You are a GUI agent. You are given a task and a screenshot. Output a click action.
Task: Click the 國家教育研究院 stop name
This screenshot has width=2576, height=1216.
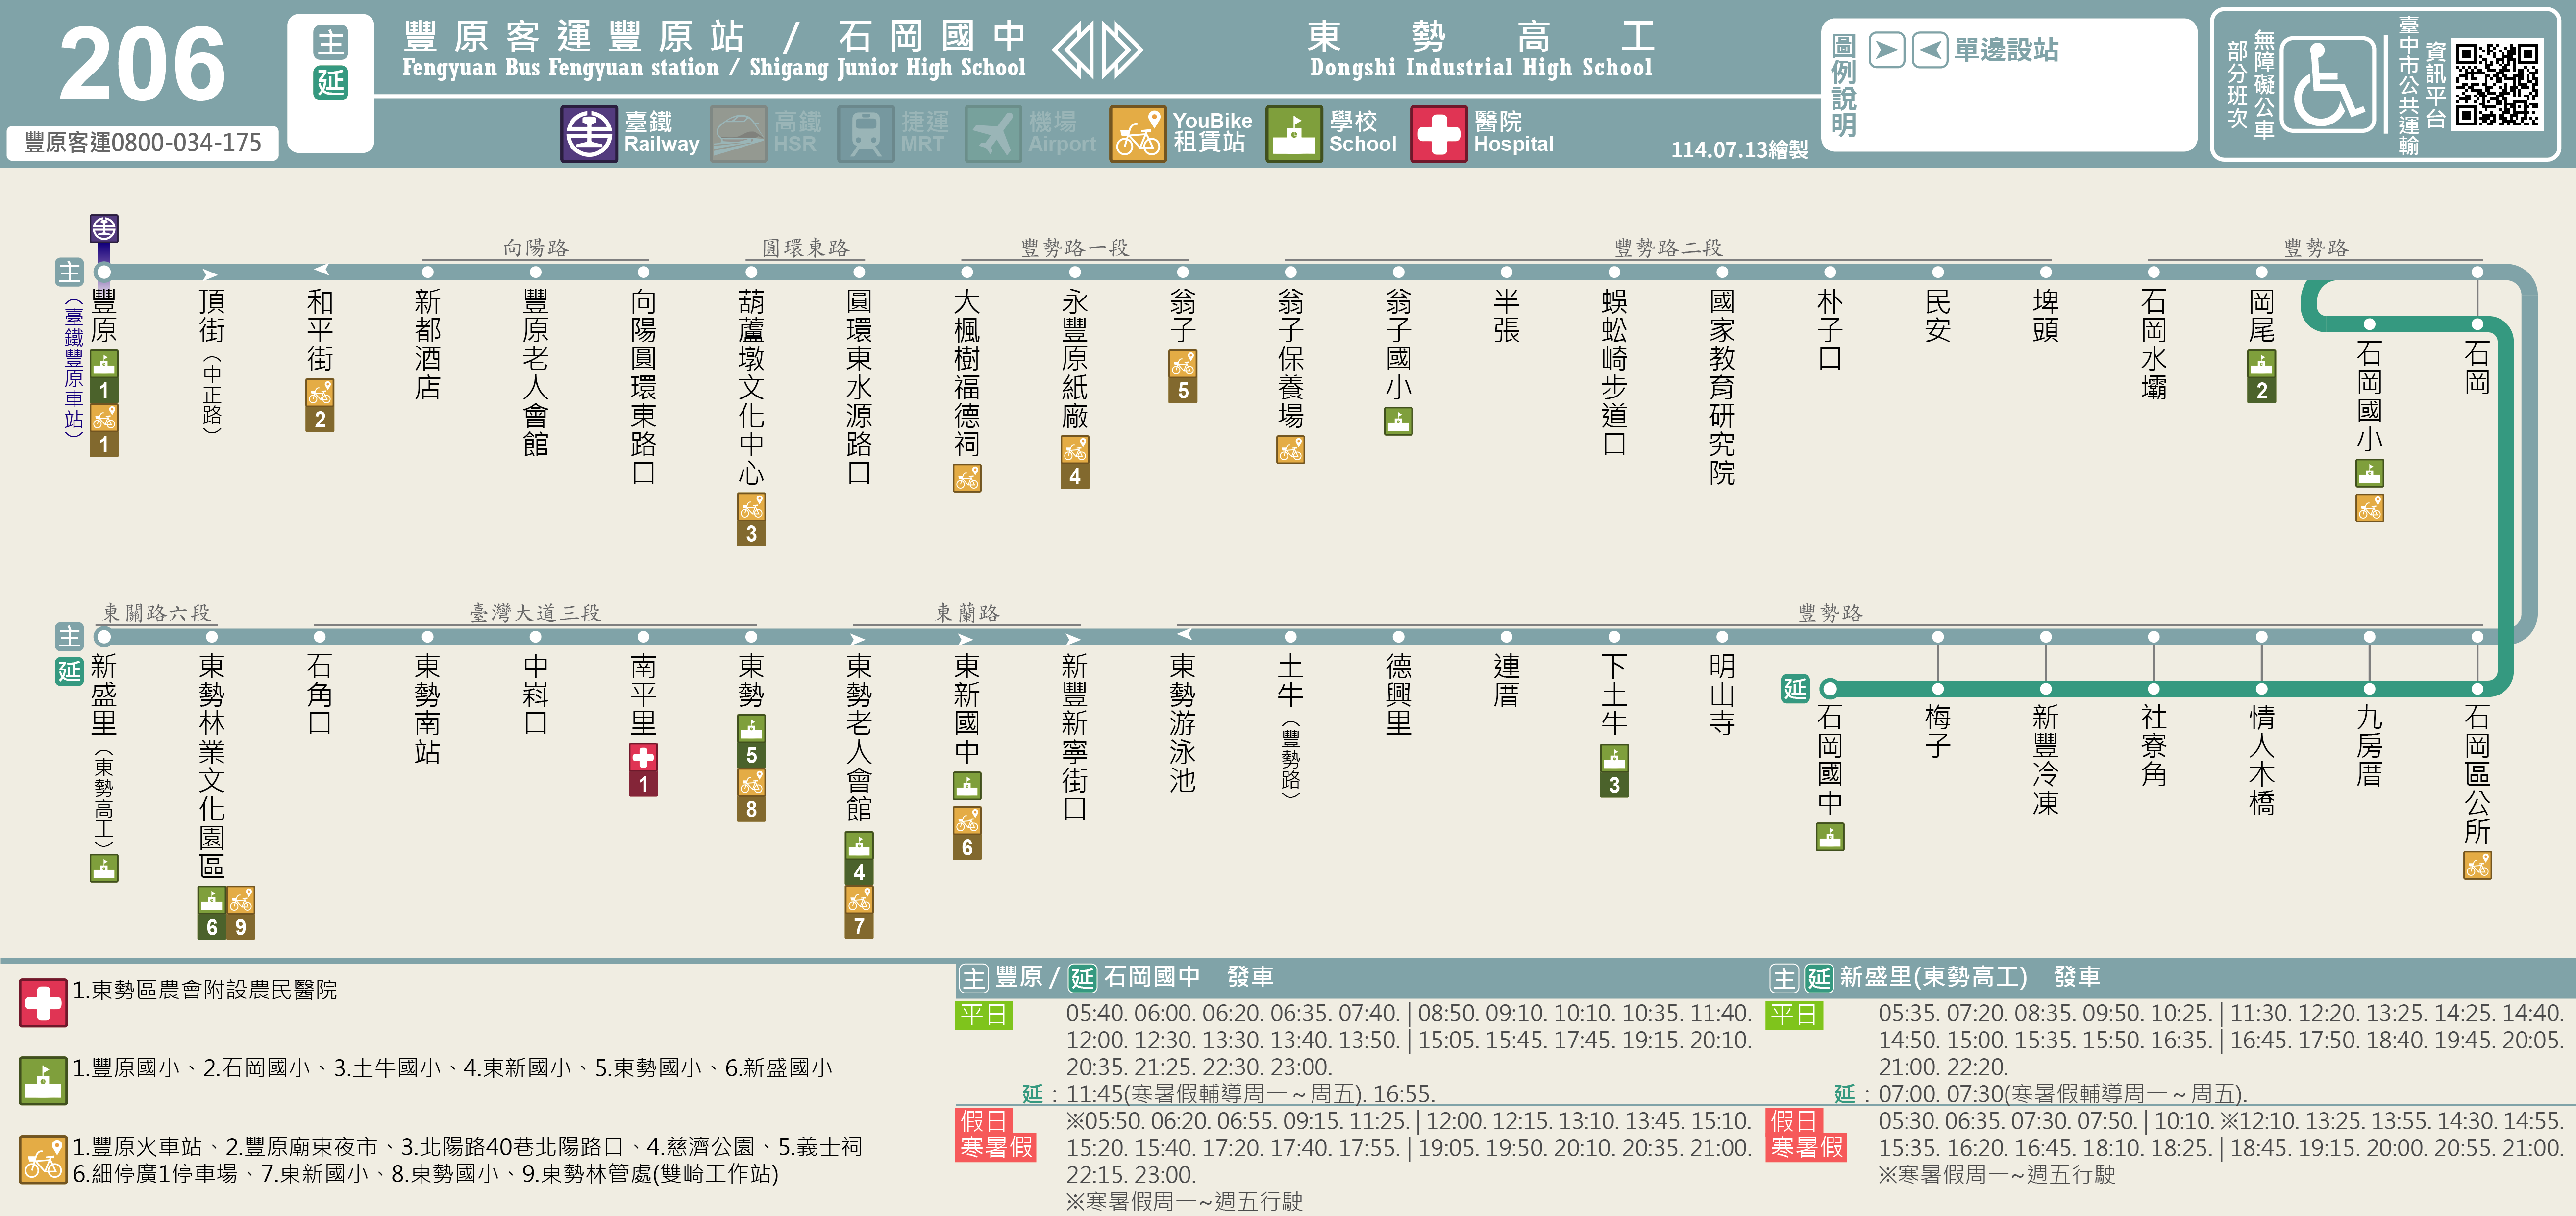pyautogui.click(x=1722, y=387)
